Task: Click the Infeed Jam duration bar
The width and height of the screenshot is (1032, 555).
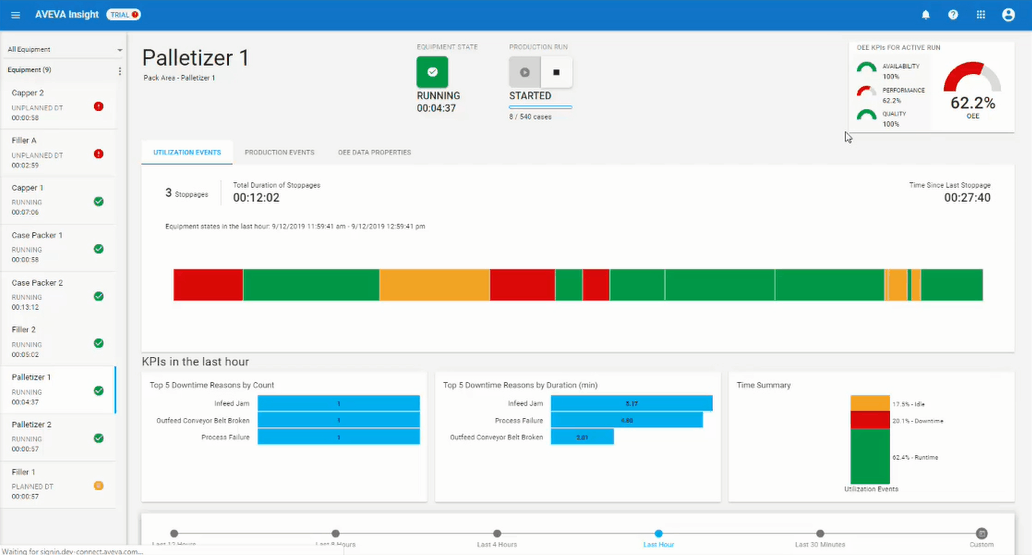Action: (631, 403)
